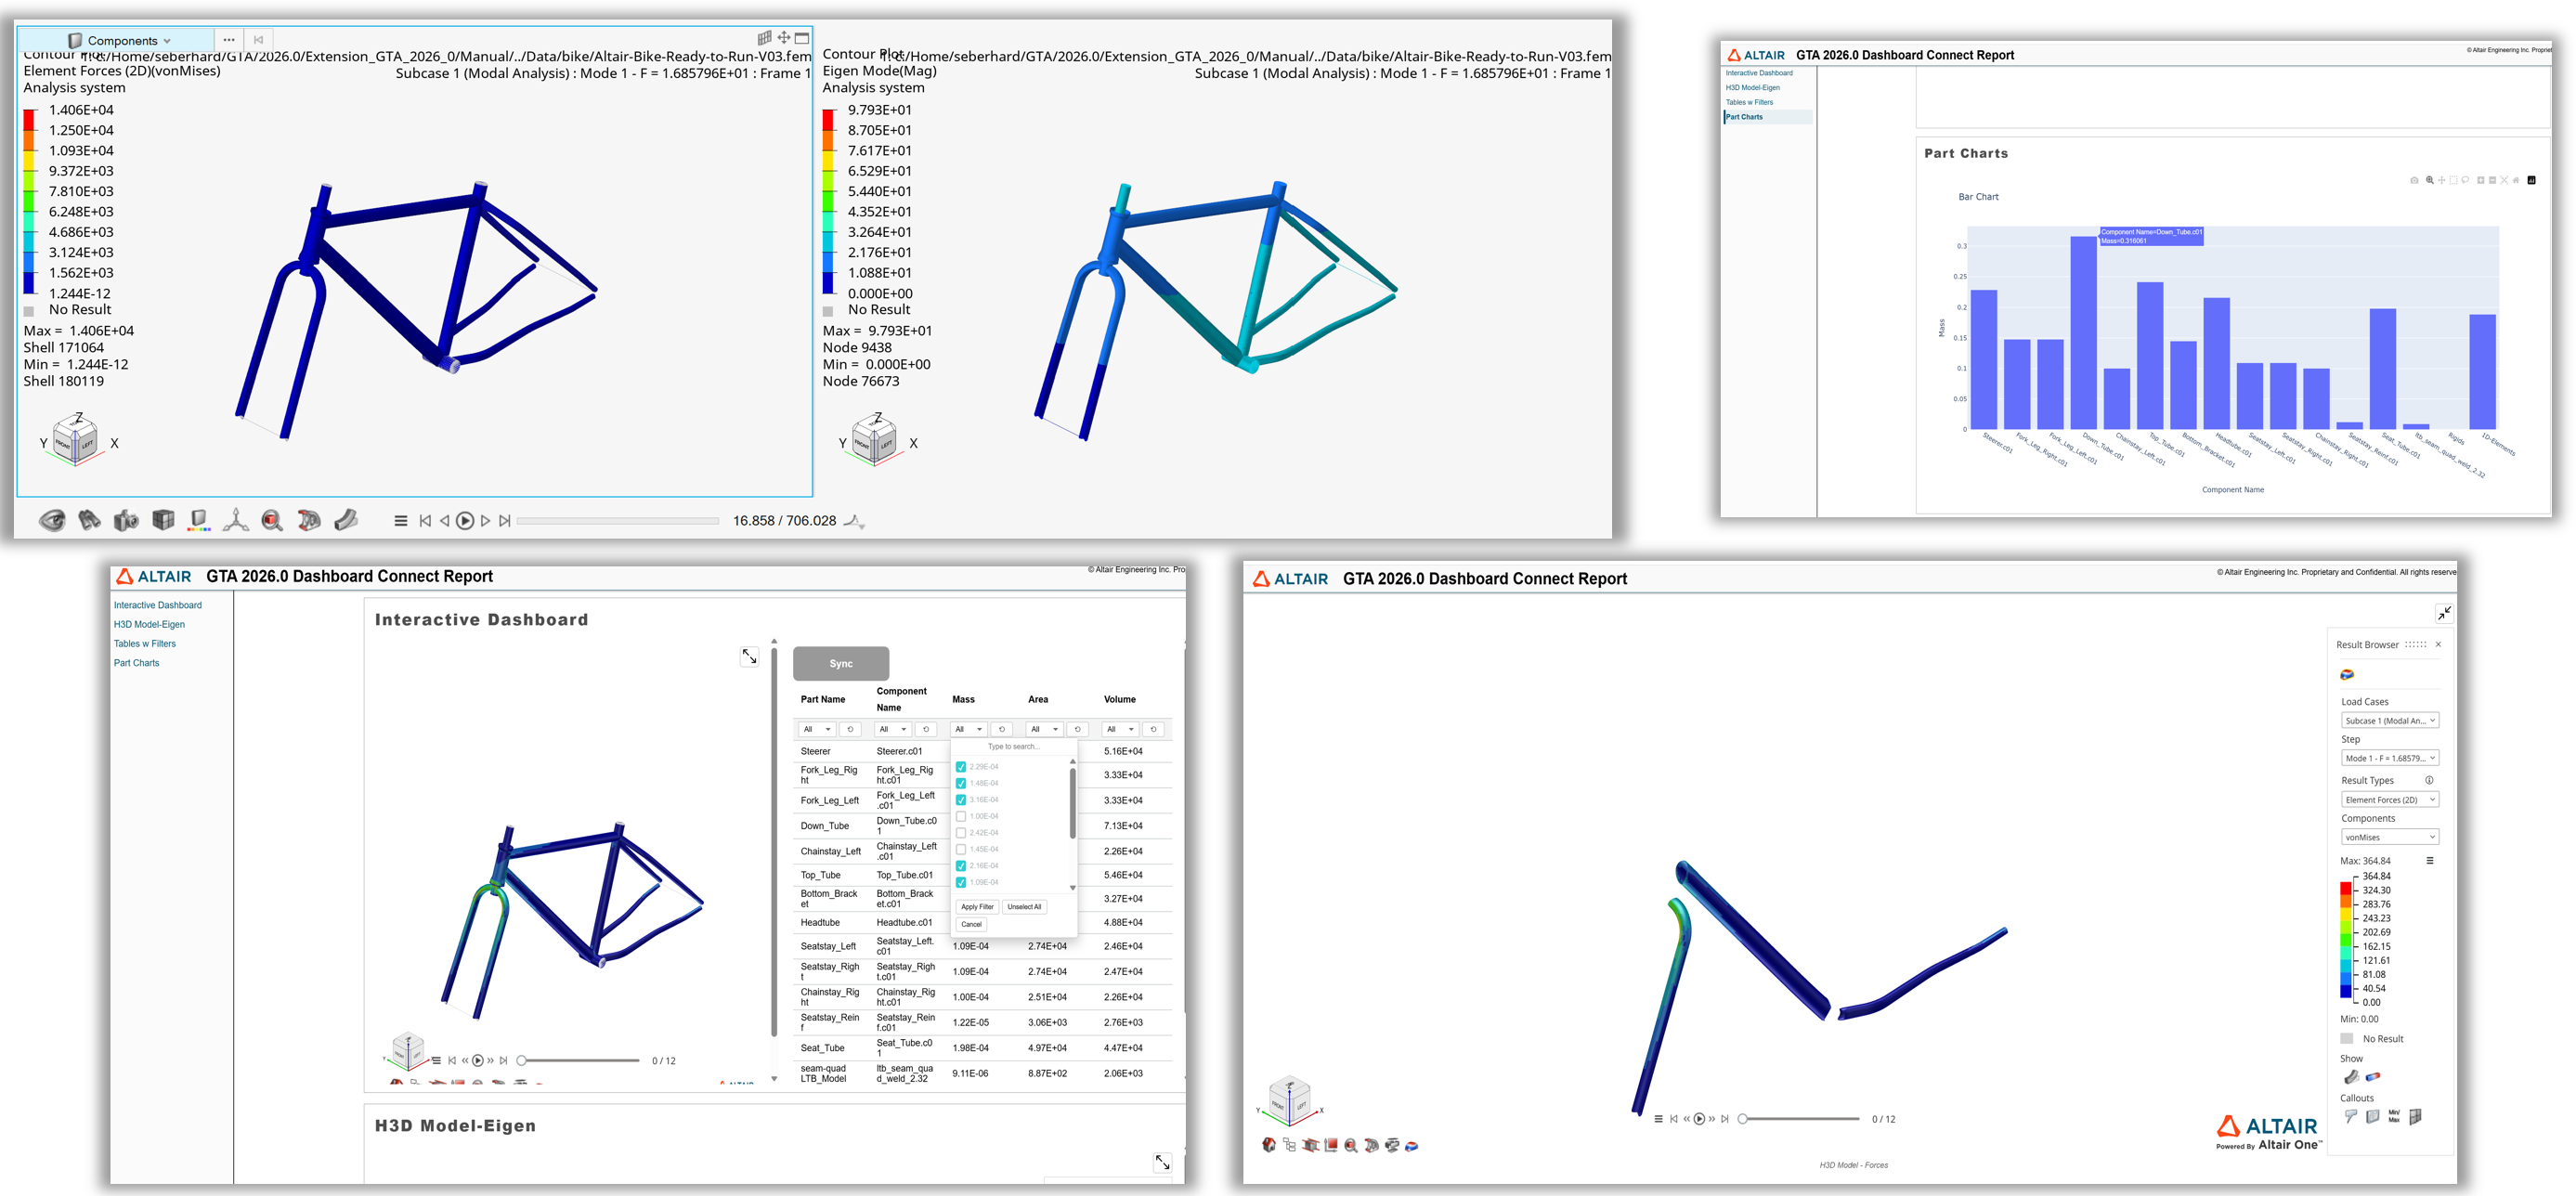This screenshot has width=2576, height=1196.
Task: Open Tables w Filters in left navigation
Action: tap(144, 644)
